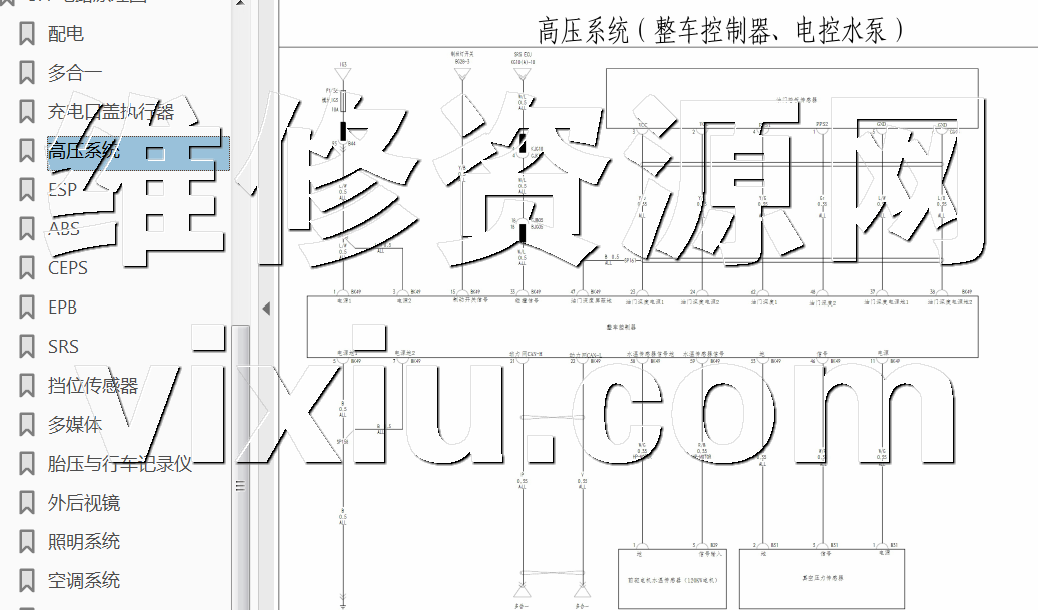Collapse the bookmarks panel with the arrow
The image size is (1038, 610).
(x=266, y=307)
